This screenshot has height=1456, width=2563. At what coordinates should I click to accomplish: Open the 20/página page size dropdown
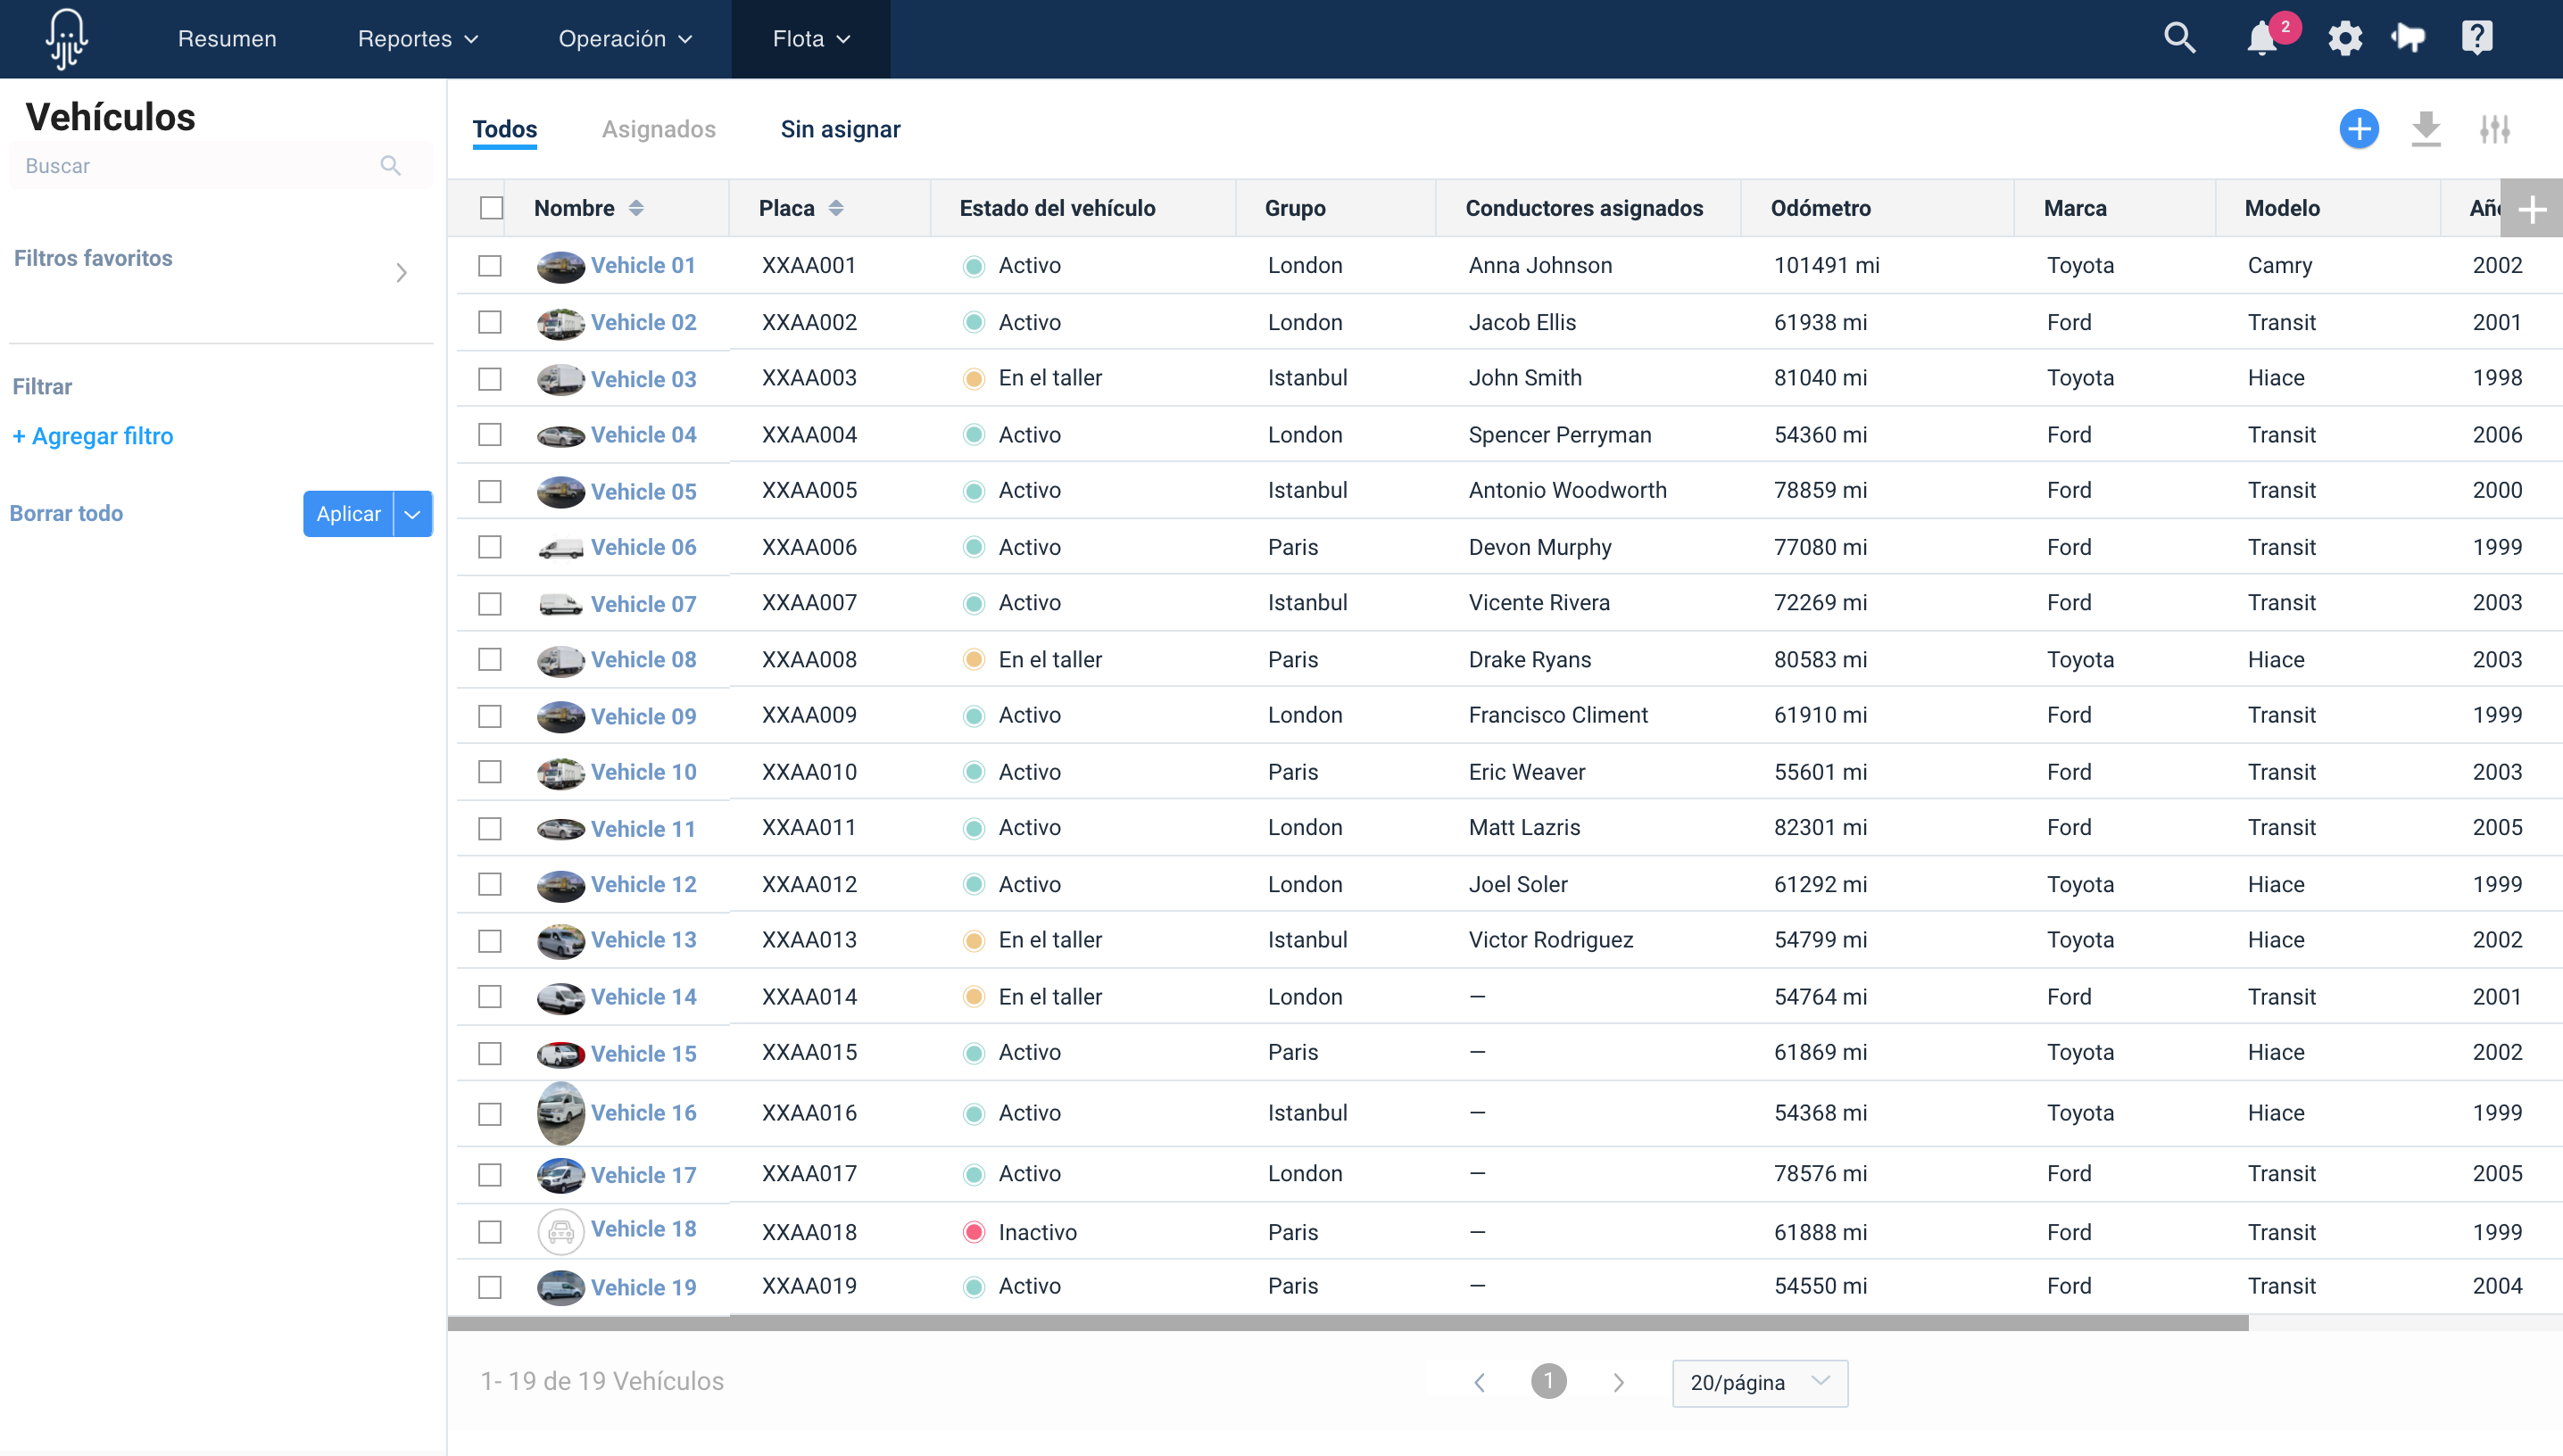pos(1758,1383)
